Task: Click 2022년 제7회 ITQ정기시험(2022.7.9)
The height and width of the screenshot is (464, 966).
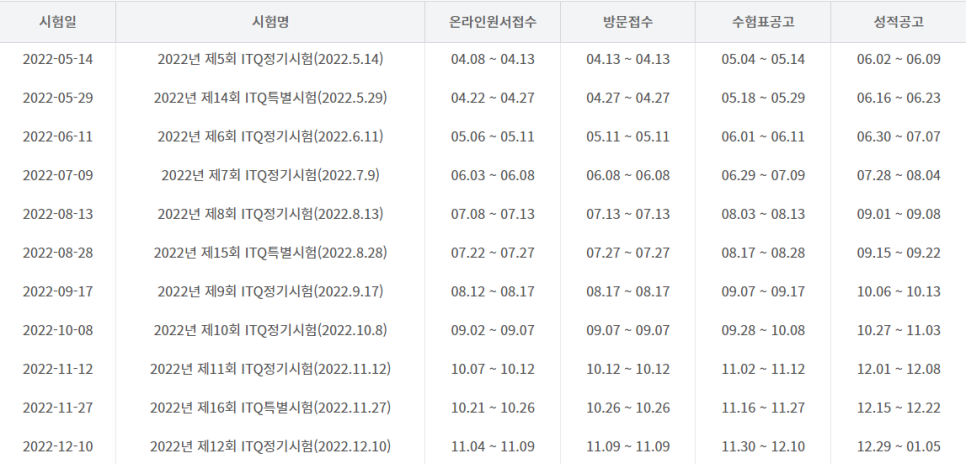Action: 270,176
